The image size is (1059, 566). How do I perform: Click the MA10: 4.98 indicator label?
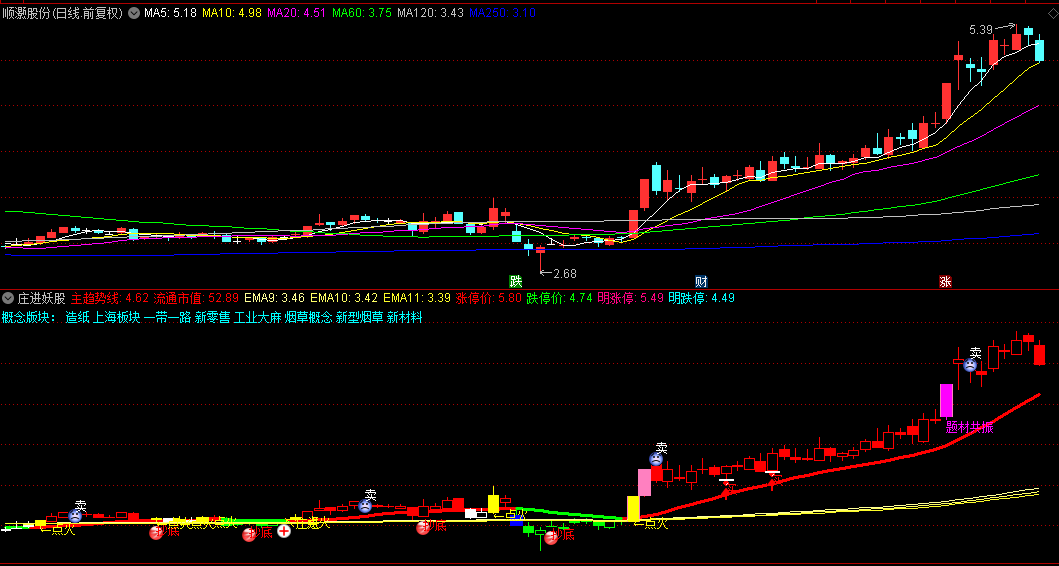[x=232, y=13]
